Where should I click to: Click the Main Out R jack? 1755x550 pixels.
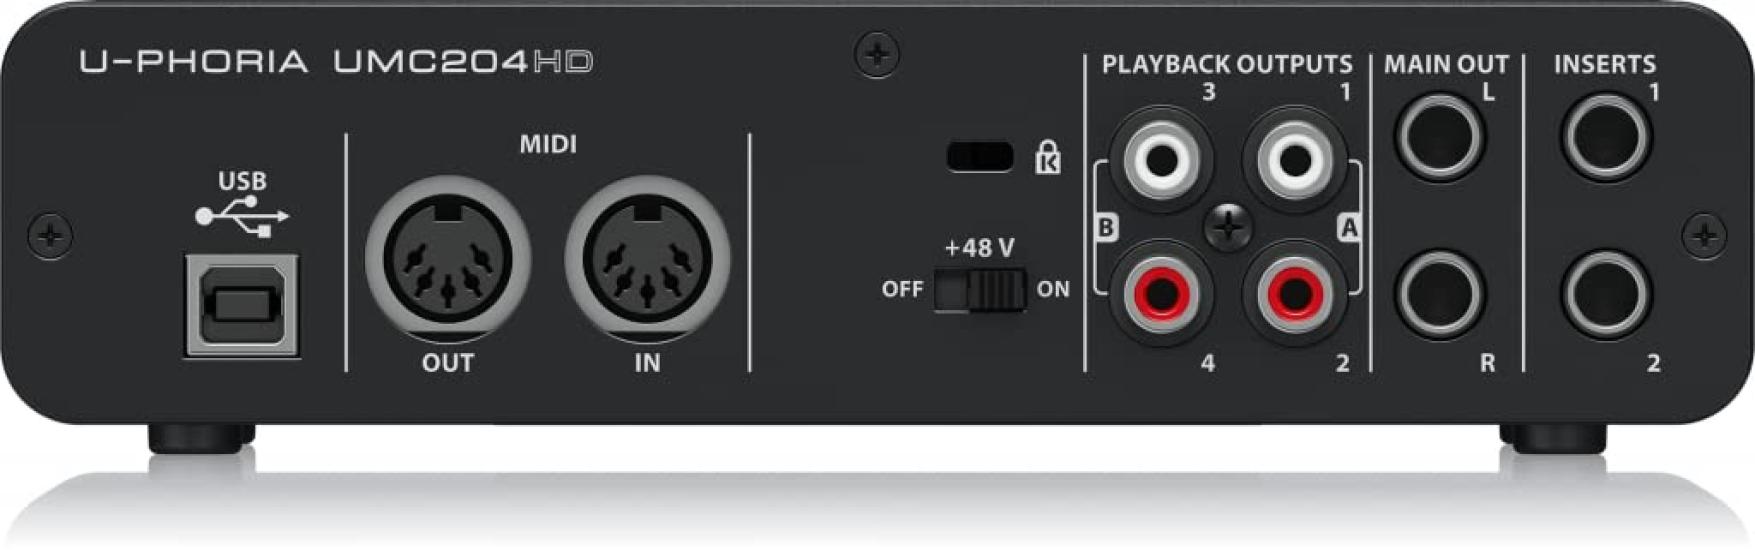[x=1440, y=295]
